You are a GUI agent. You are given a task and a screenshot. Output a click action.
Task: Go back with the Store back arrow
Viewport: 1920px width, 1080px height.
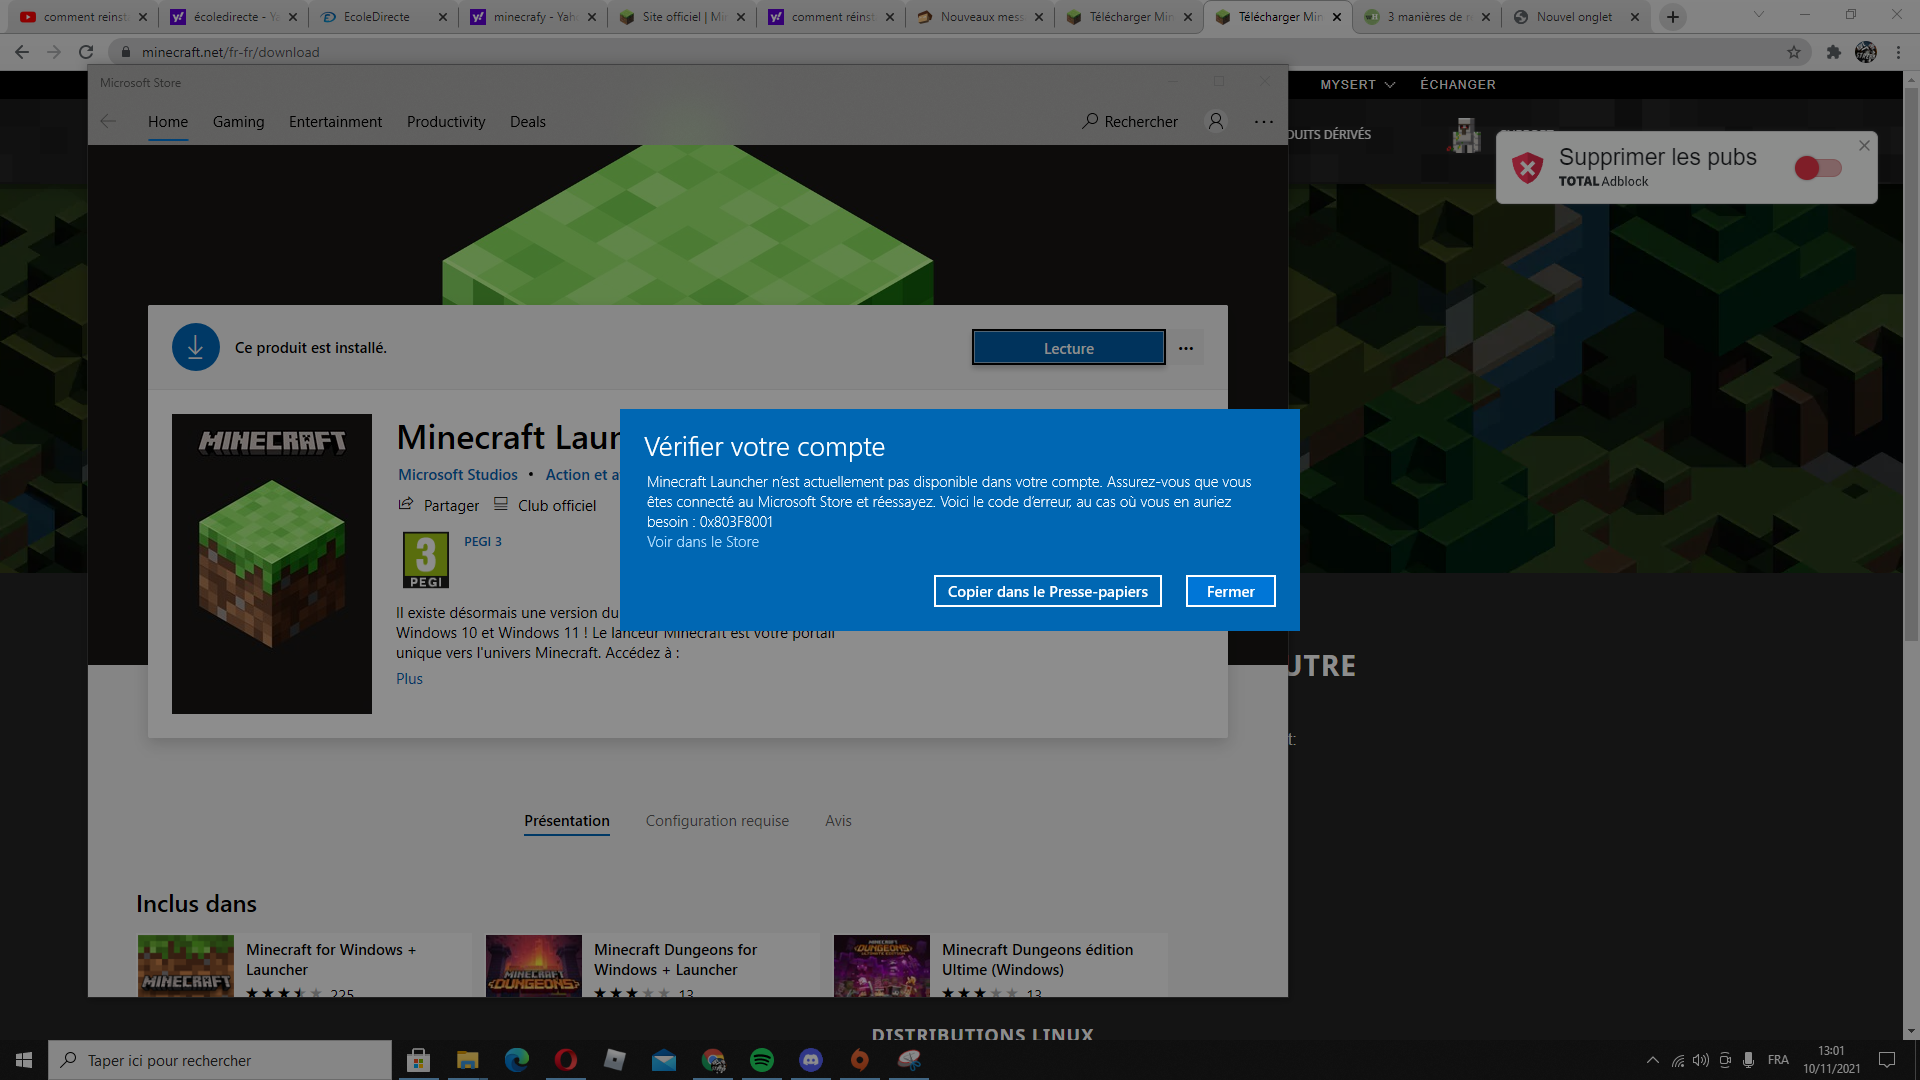108,122
